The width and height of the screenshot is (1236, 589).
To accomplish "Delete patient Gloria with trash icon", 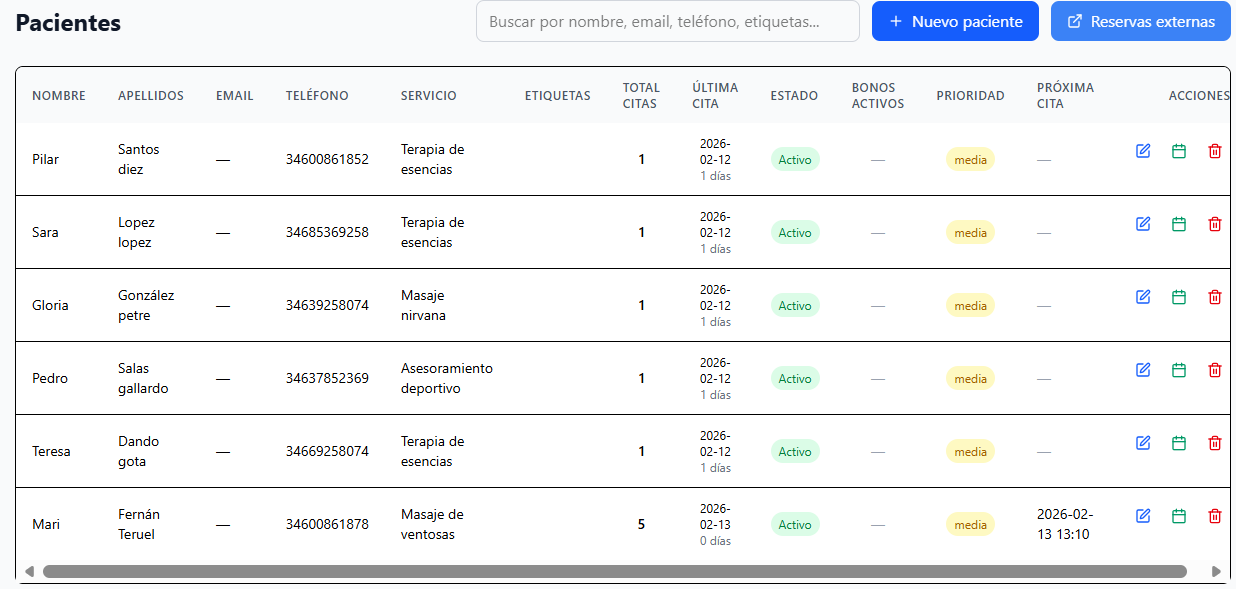I will coord(1215,297).
